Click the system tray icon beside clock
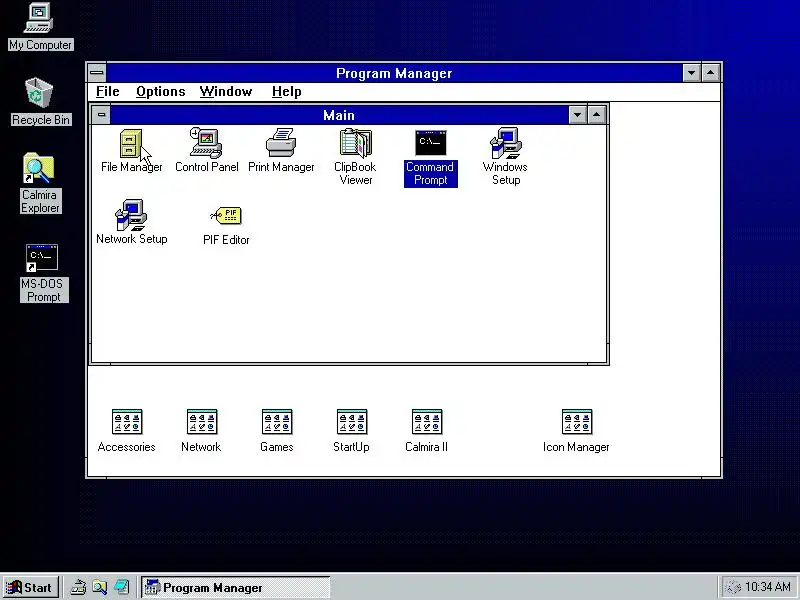Viewport: 800px width, 600px height. point(733,588)
